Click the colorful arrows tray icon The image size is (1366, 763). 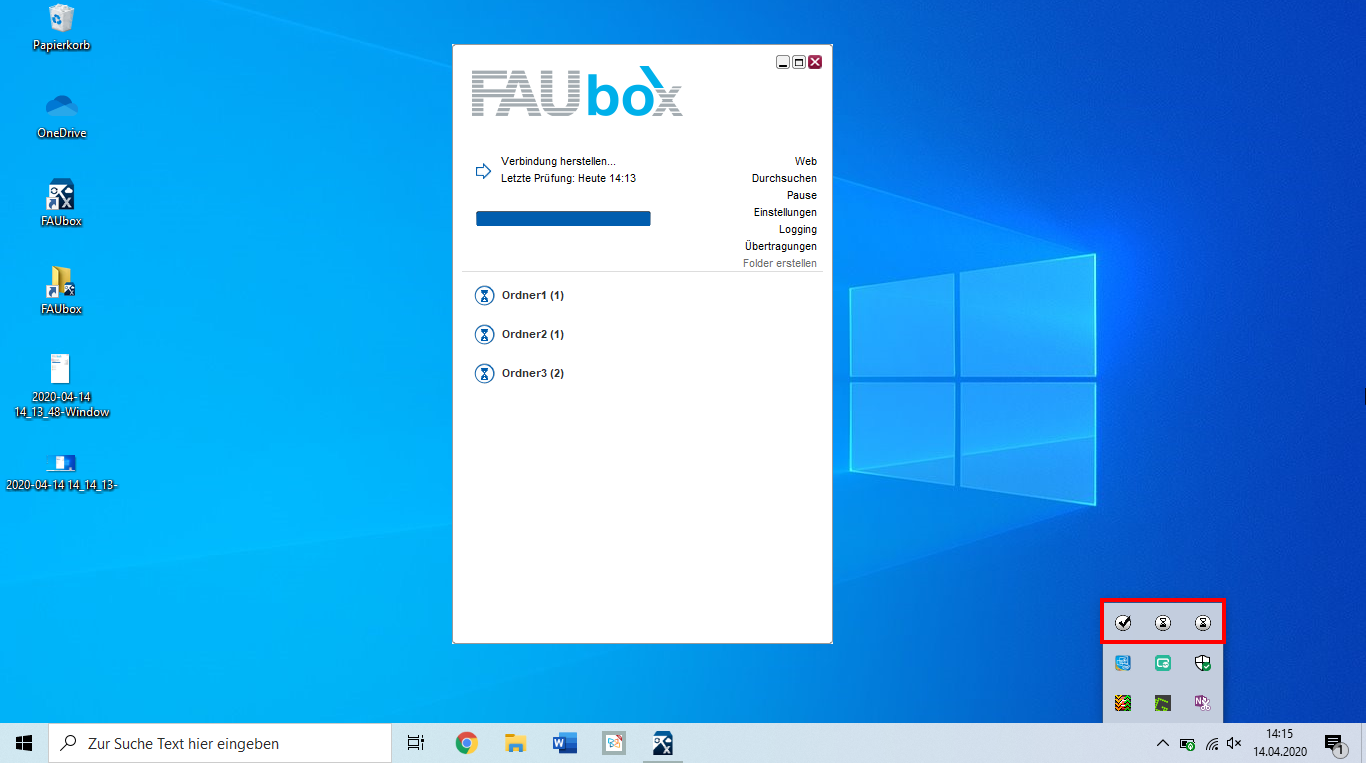1123,703
